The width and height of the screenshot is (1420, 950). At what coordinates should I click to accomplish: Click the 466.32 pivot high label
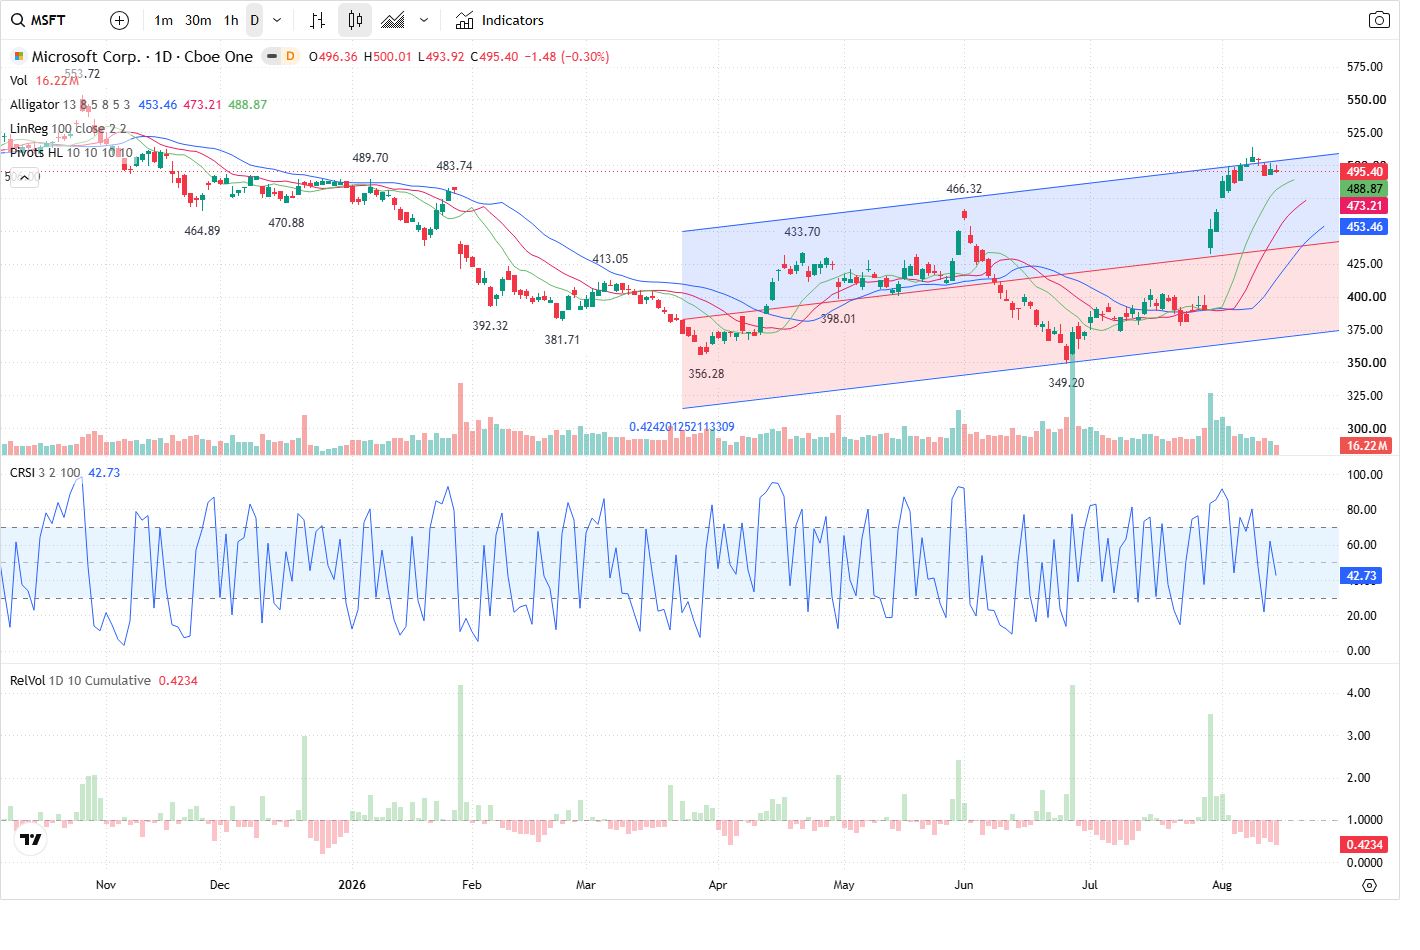point(964,189)
